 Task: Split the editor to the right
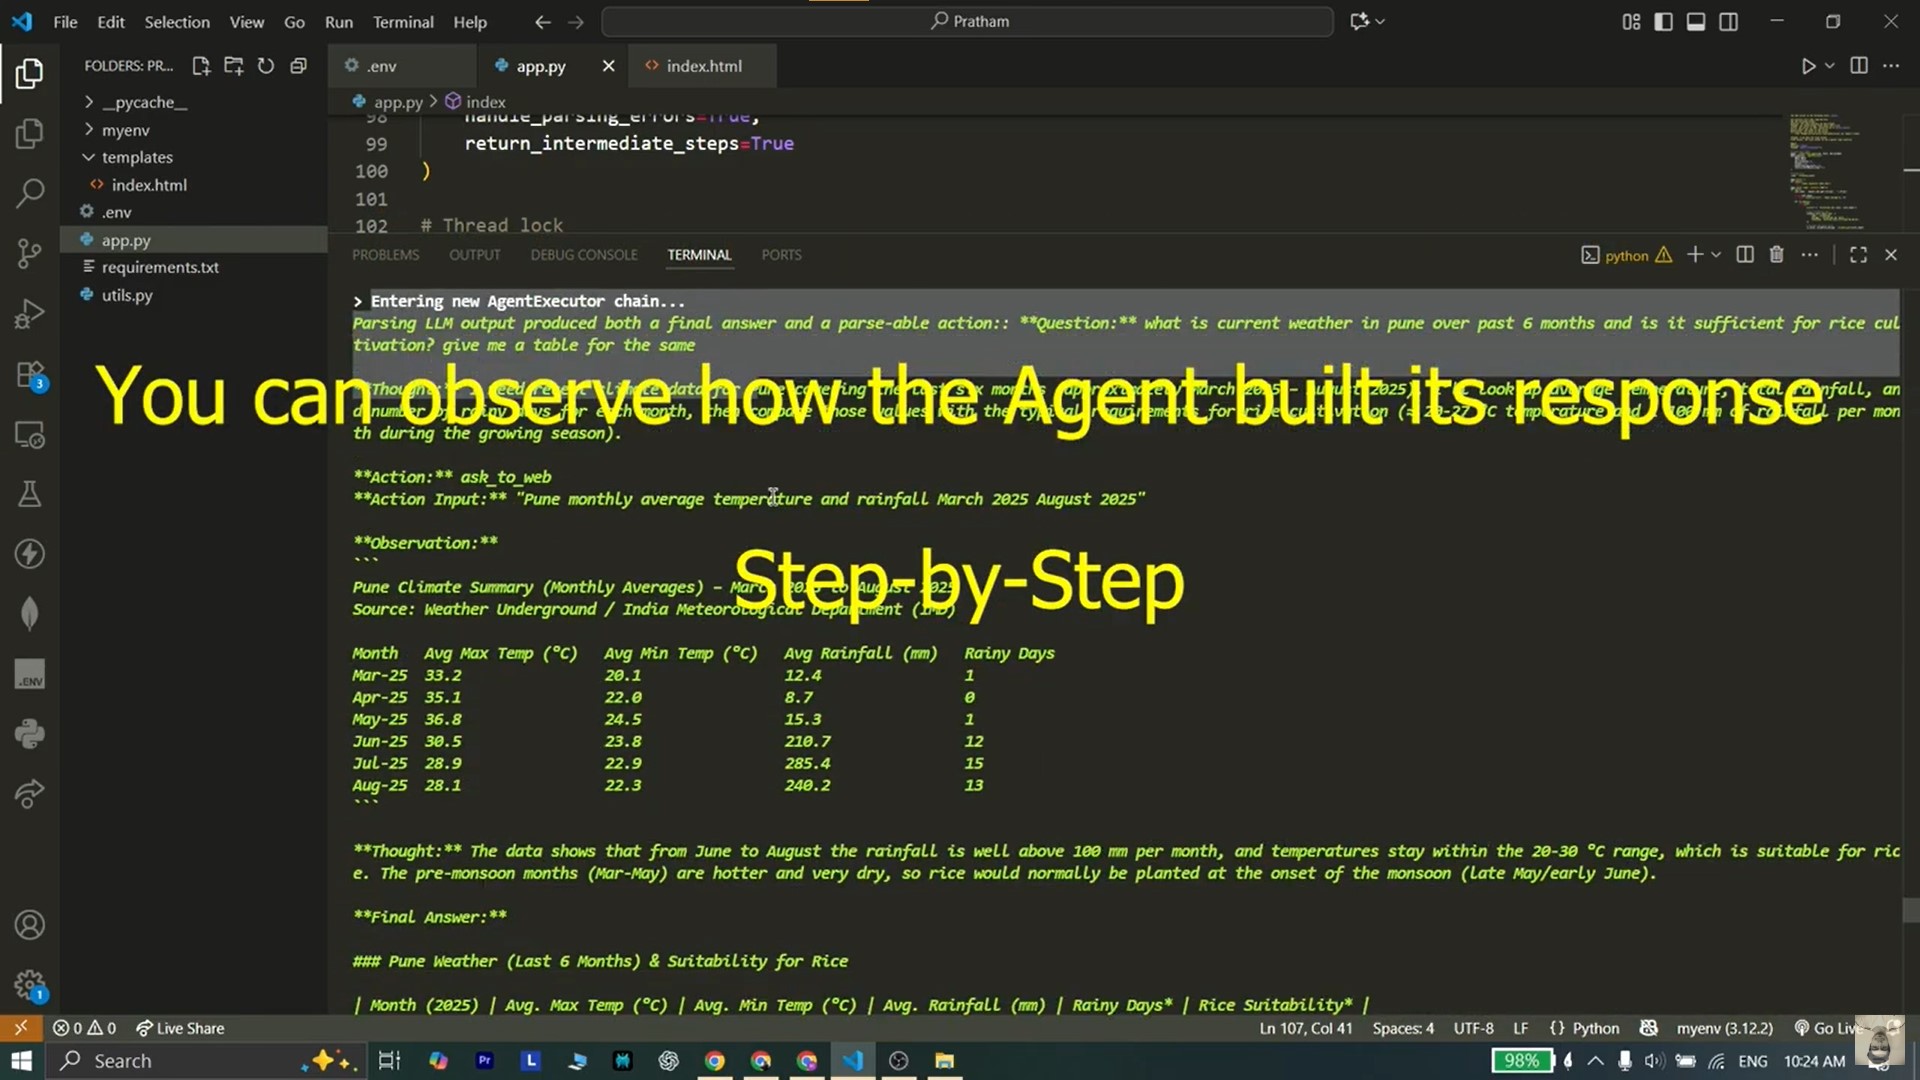(x=1859, y=66)
